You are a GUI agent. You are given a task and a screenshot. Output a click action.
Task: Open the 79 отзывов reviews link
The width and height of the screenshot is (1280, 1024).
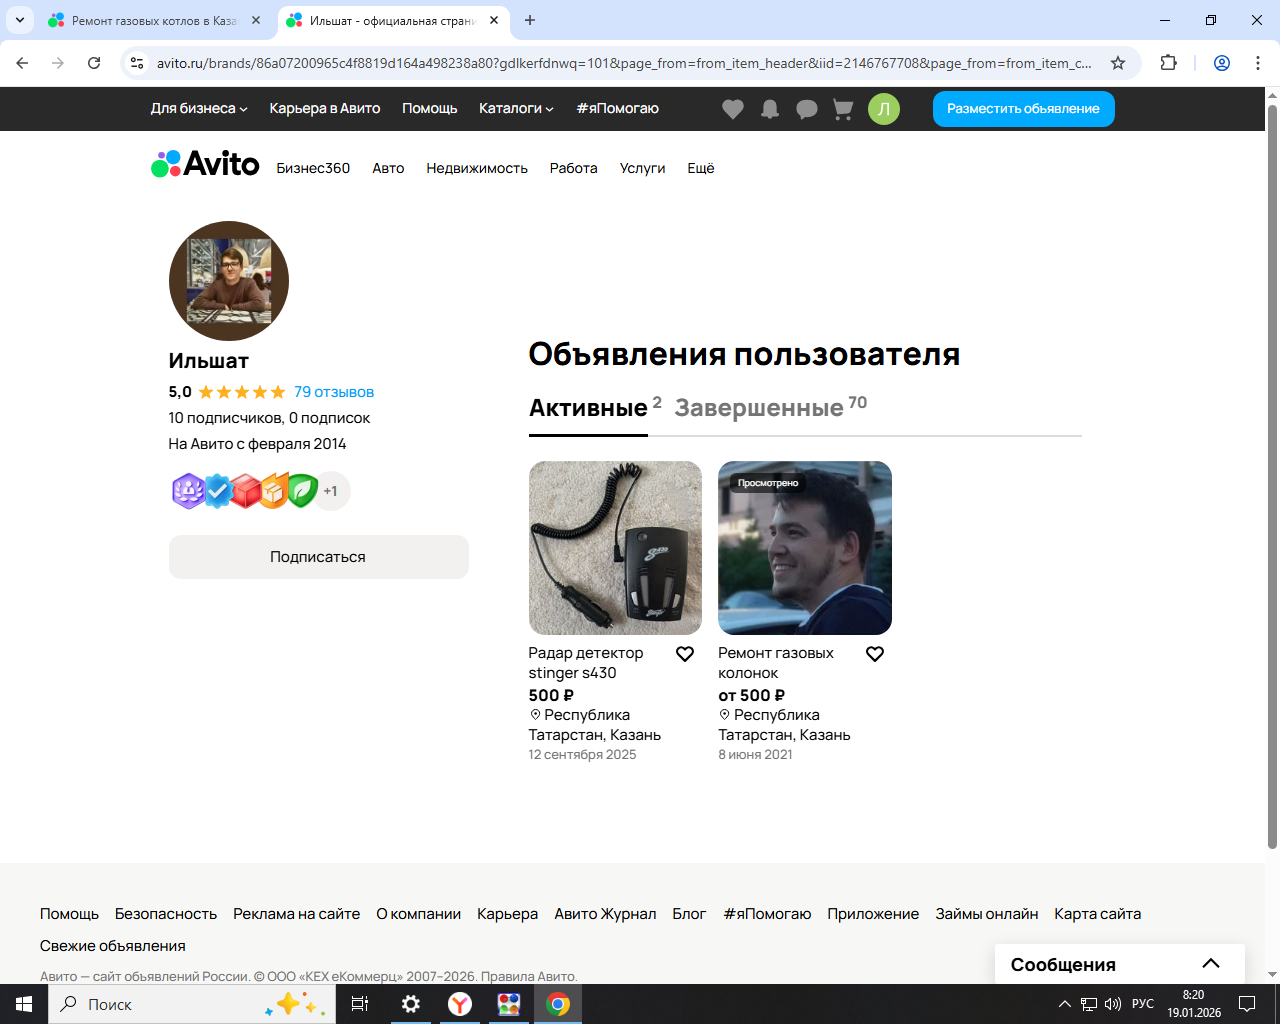click(334, 392)
